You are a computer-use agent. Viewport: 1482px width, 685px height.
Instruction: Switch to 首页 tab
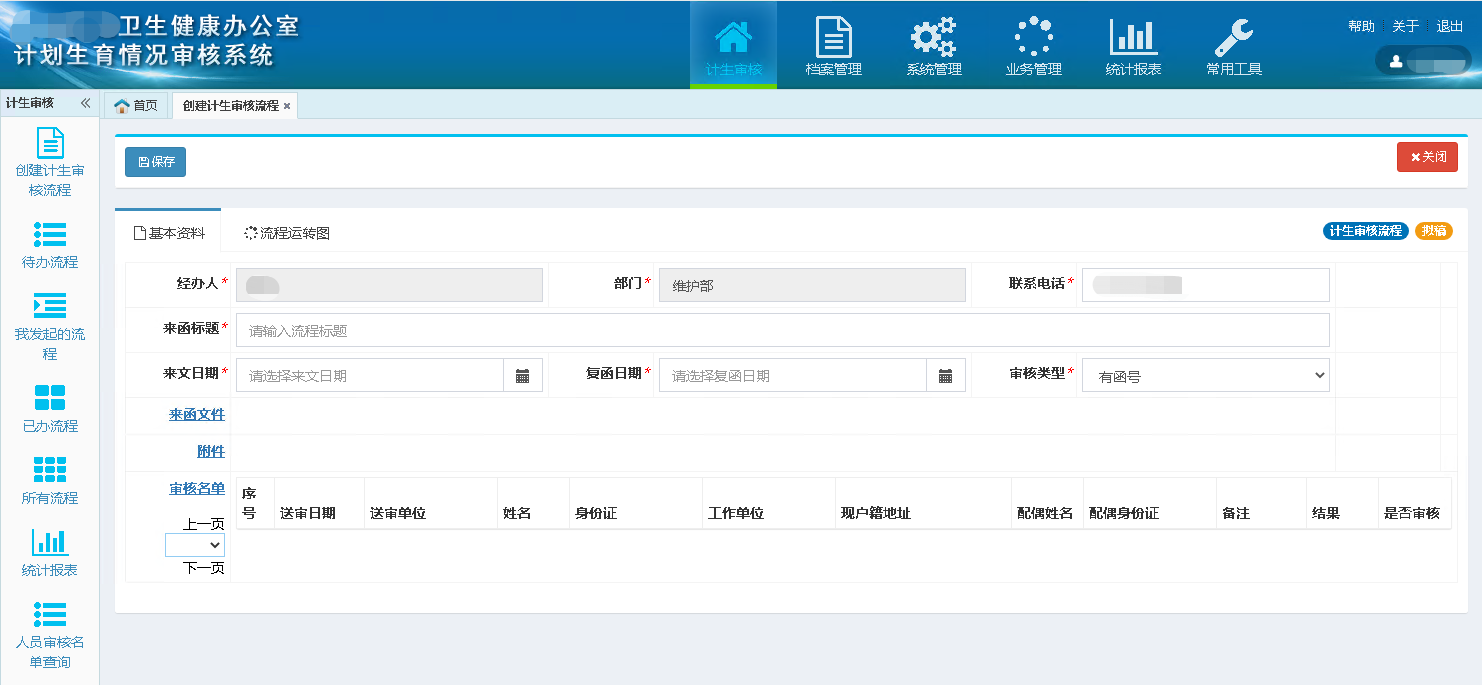[x=136, y=105]
